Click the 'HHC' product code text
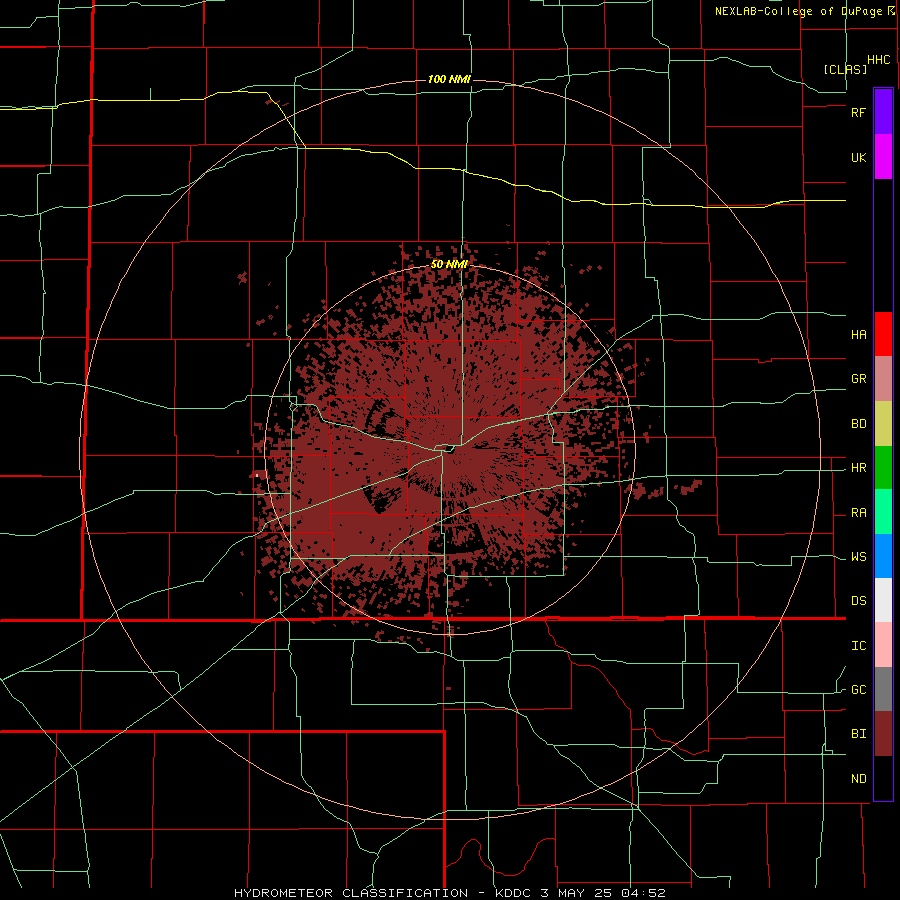This screenshot has height=900, width=900. (x=878, y=60)
